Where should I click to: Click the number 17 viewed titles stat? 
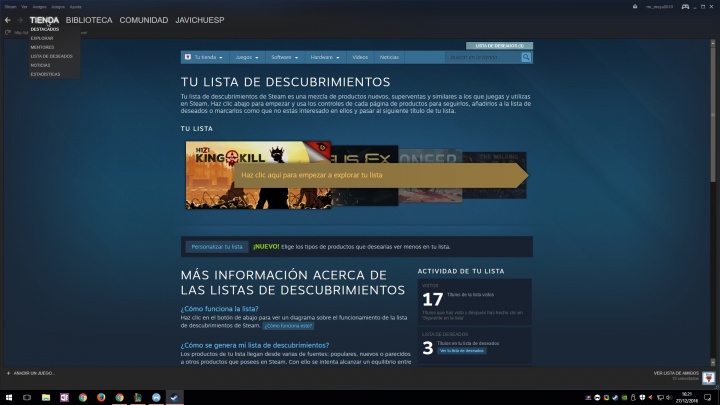click(433, 300)
